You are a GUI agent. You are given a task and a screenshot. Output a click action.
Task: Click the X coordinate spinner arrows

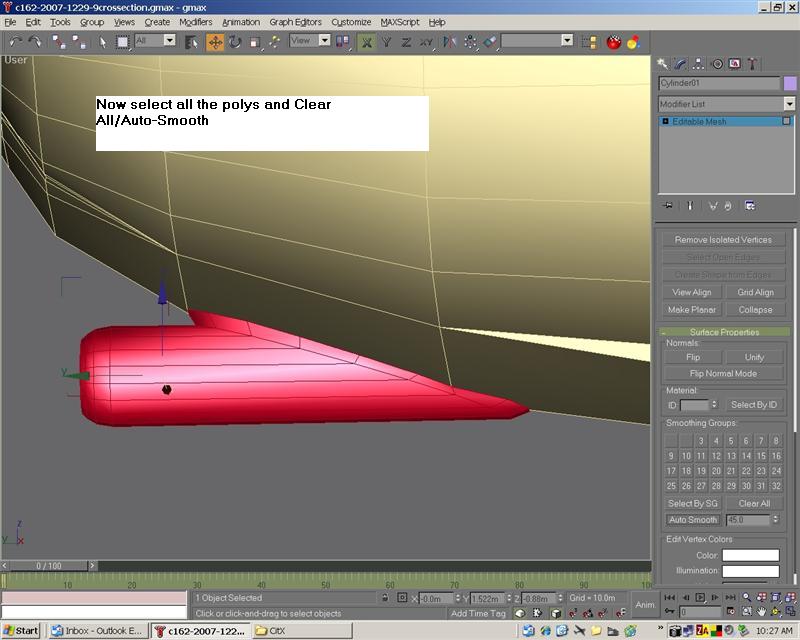(458, 598)
